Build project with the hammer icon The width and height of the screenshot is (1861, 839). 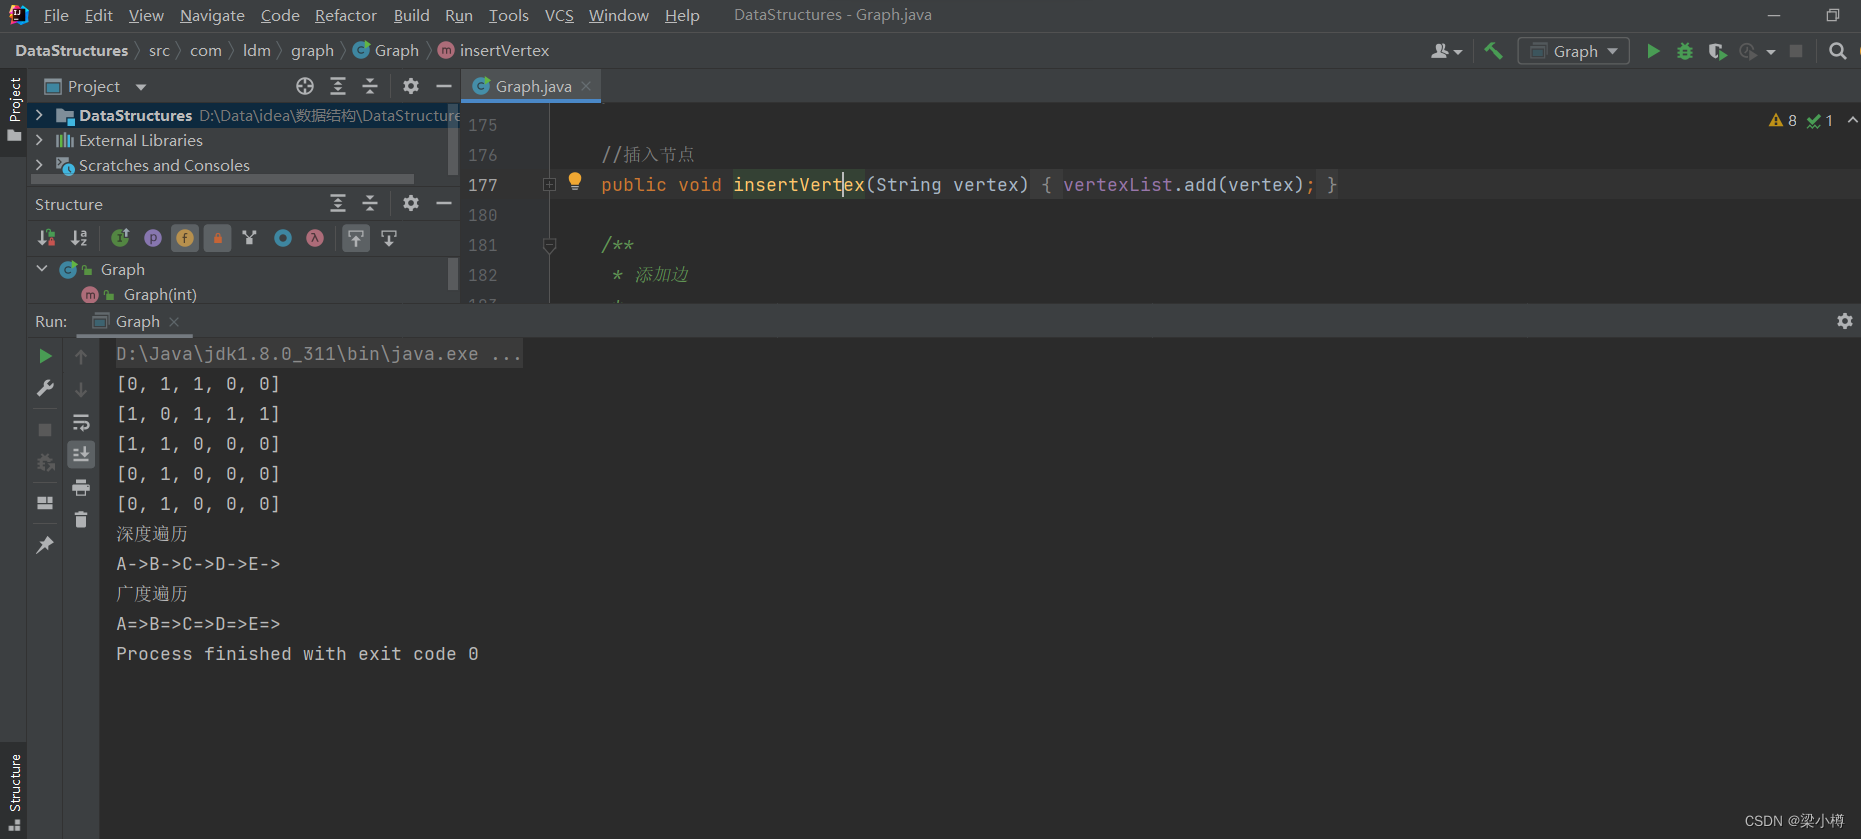(1493, 51)
